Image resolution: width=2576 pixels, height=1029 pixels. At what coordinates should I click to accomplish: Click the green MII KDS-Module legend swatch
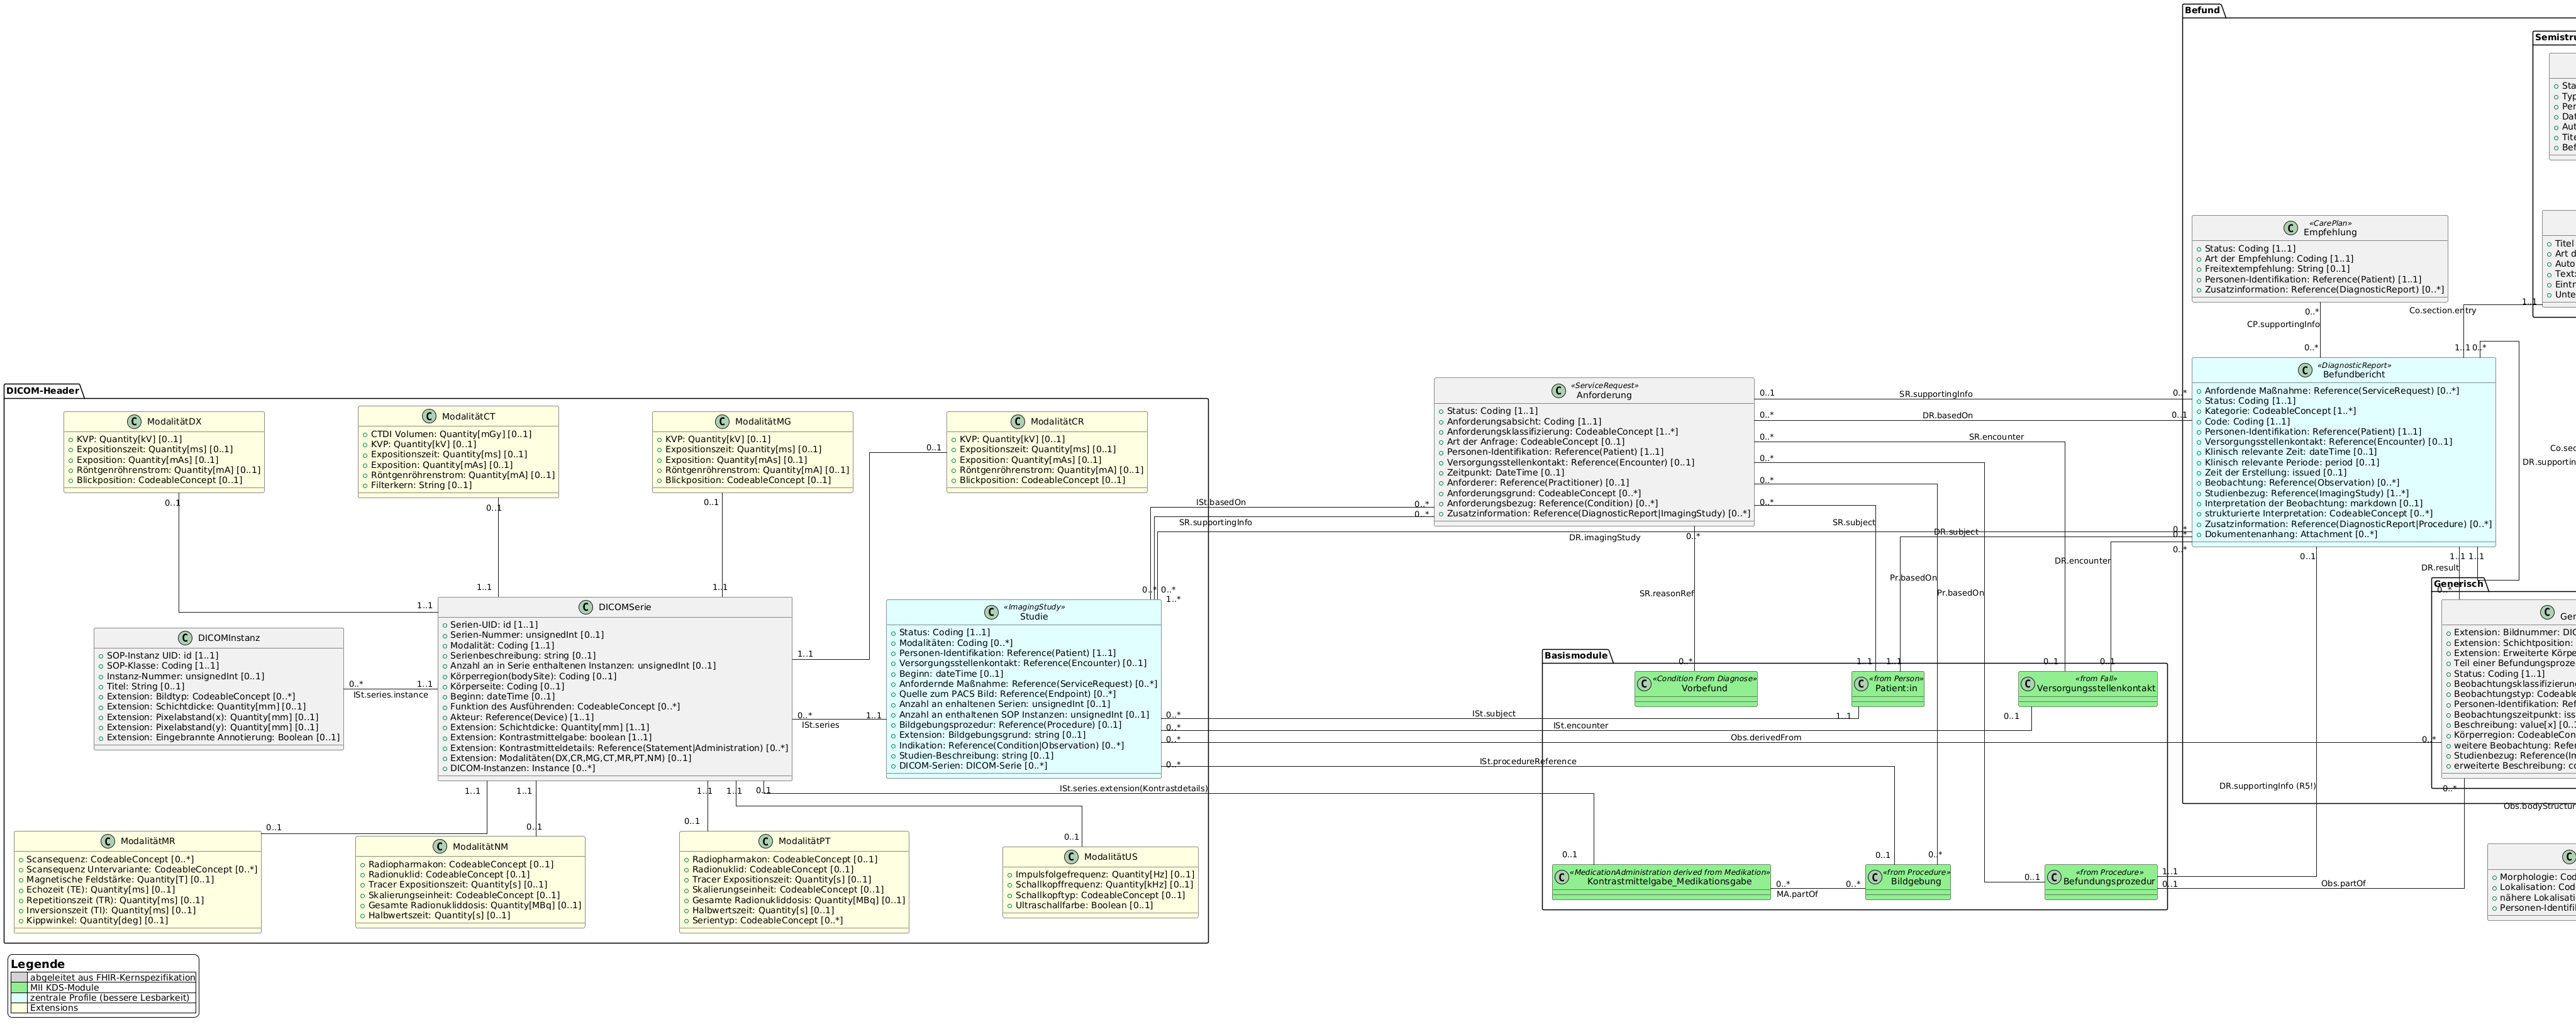[x=19, y=988]
